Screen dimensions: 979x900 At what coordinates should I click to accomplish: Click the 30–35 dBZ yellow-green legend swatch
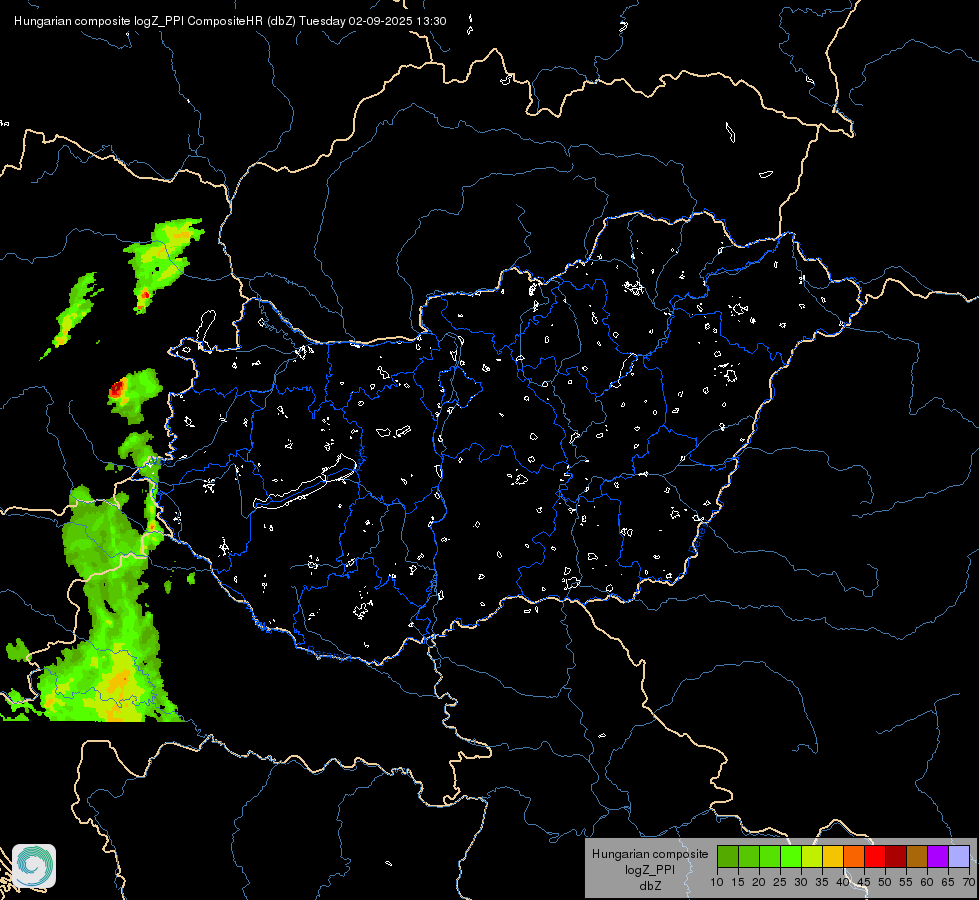812,856
